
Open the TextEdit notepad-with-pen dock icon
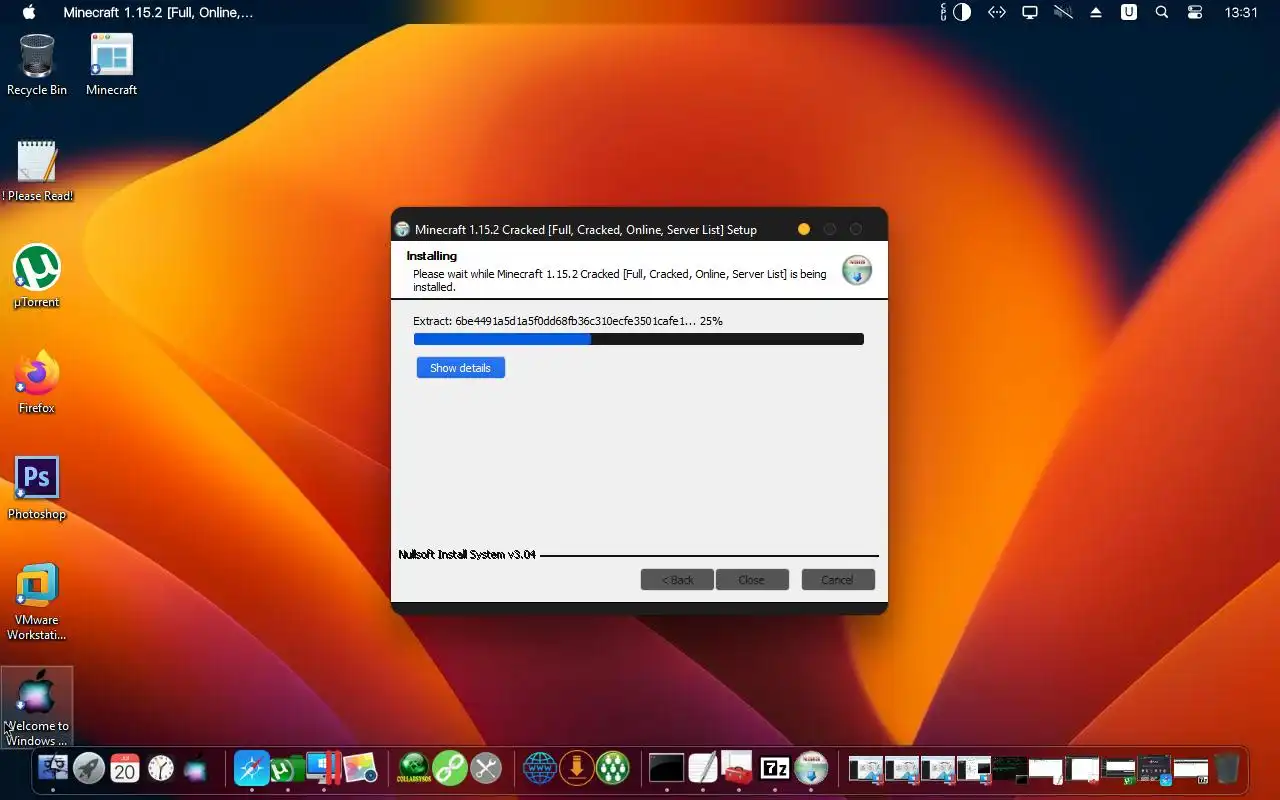(x=702, y=768)
